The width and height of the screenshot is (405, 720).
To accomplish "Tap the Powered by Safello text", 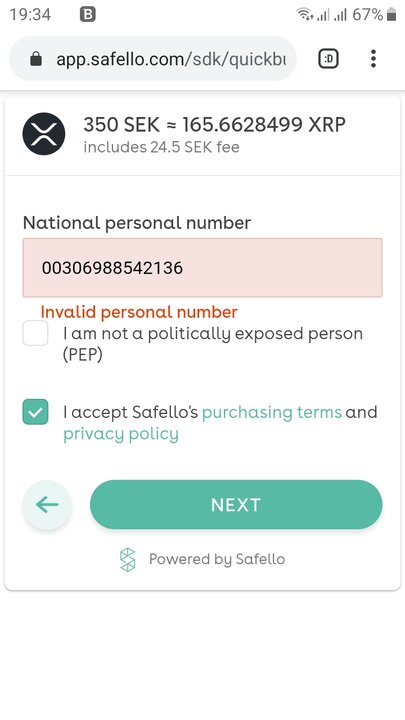I will point(217,559).
